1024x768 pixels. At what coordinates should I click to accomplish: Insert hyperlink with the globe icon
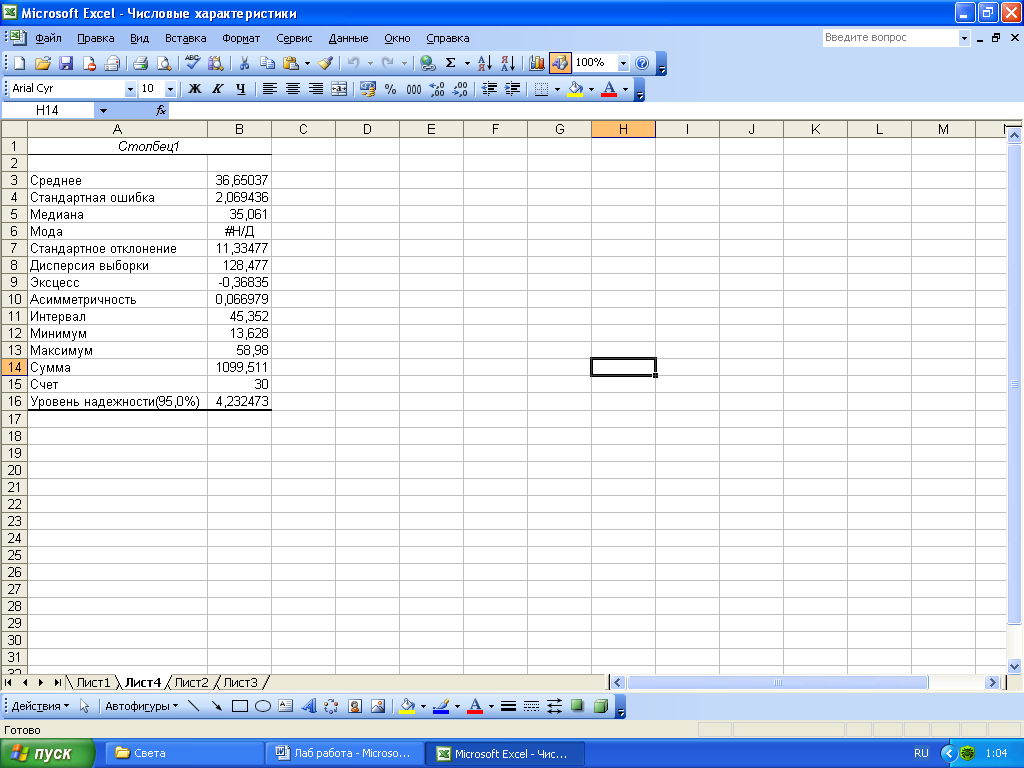coord(428,63)
